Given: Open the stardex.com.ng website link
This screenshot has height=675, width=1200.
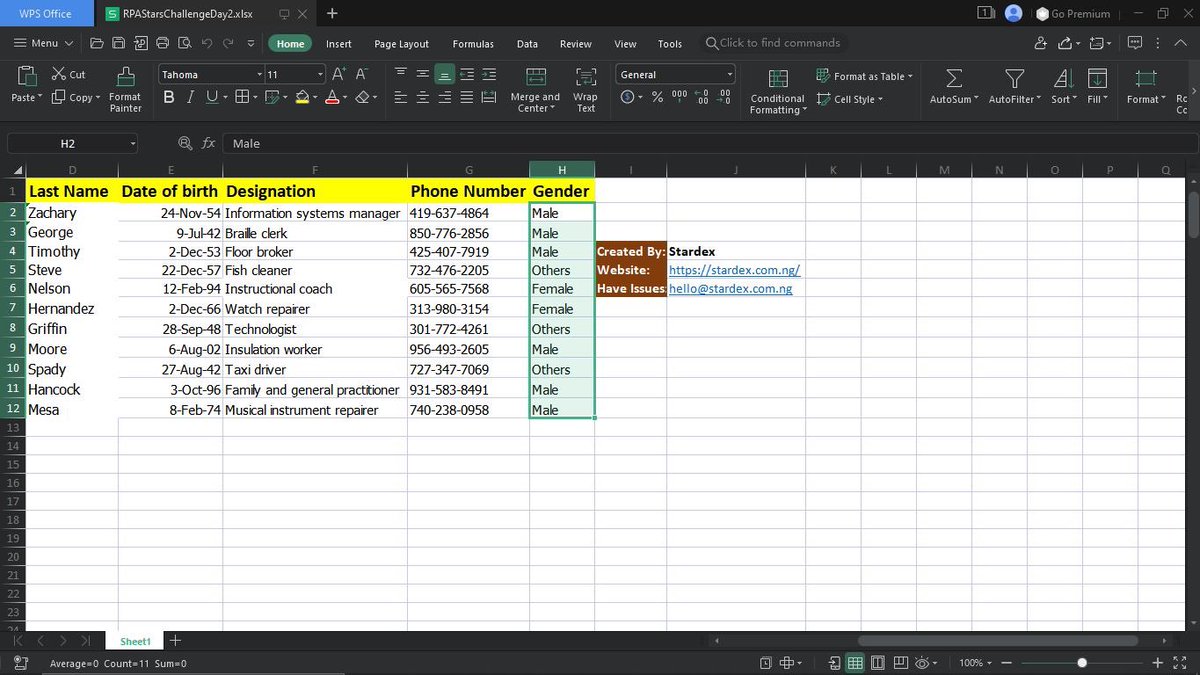Looking at the screenshot, I should click(x=735, y=270).
